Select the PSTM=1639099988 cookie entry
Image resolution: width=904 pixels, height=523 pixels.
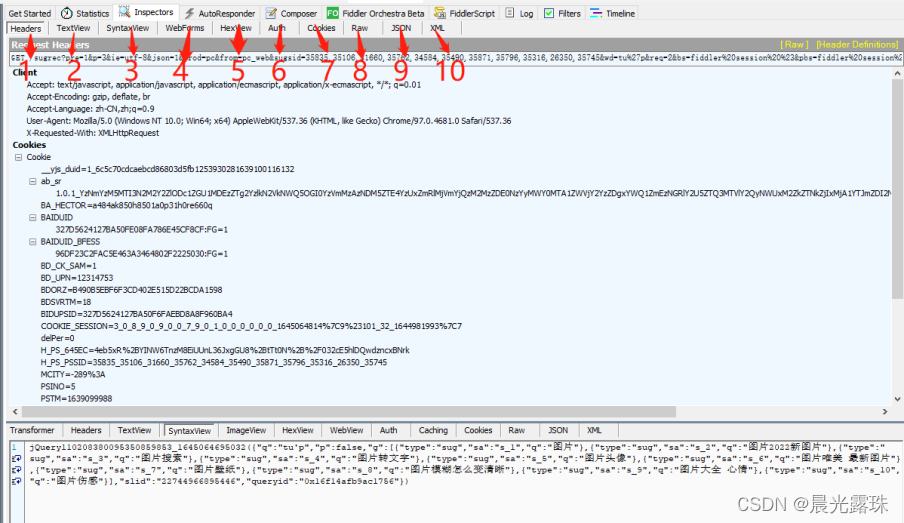click(76, 399)
